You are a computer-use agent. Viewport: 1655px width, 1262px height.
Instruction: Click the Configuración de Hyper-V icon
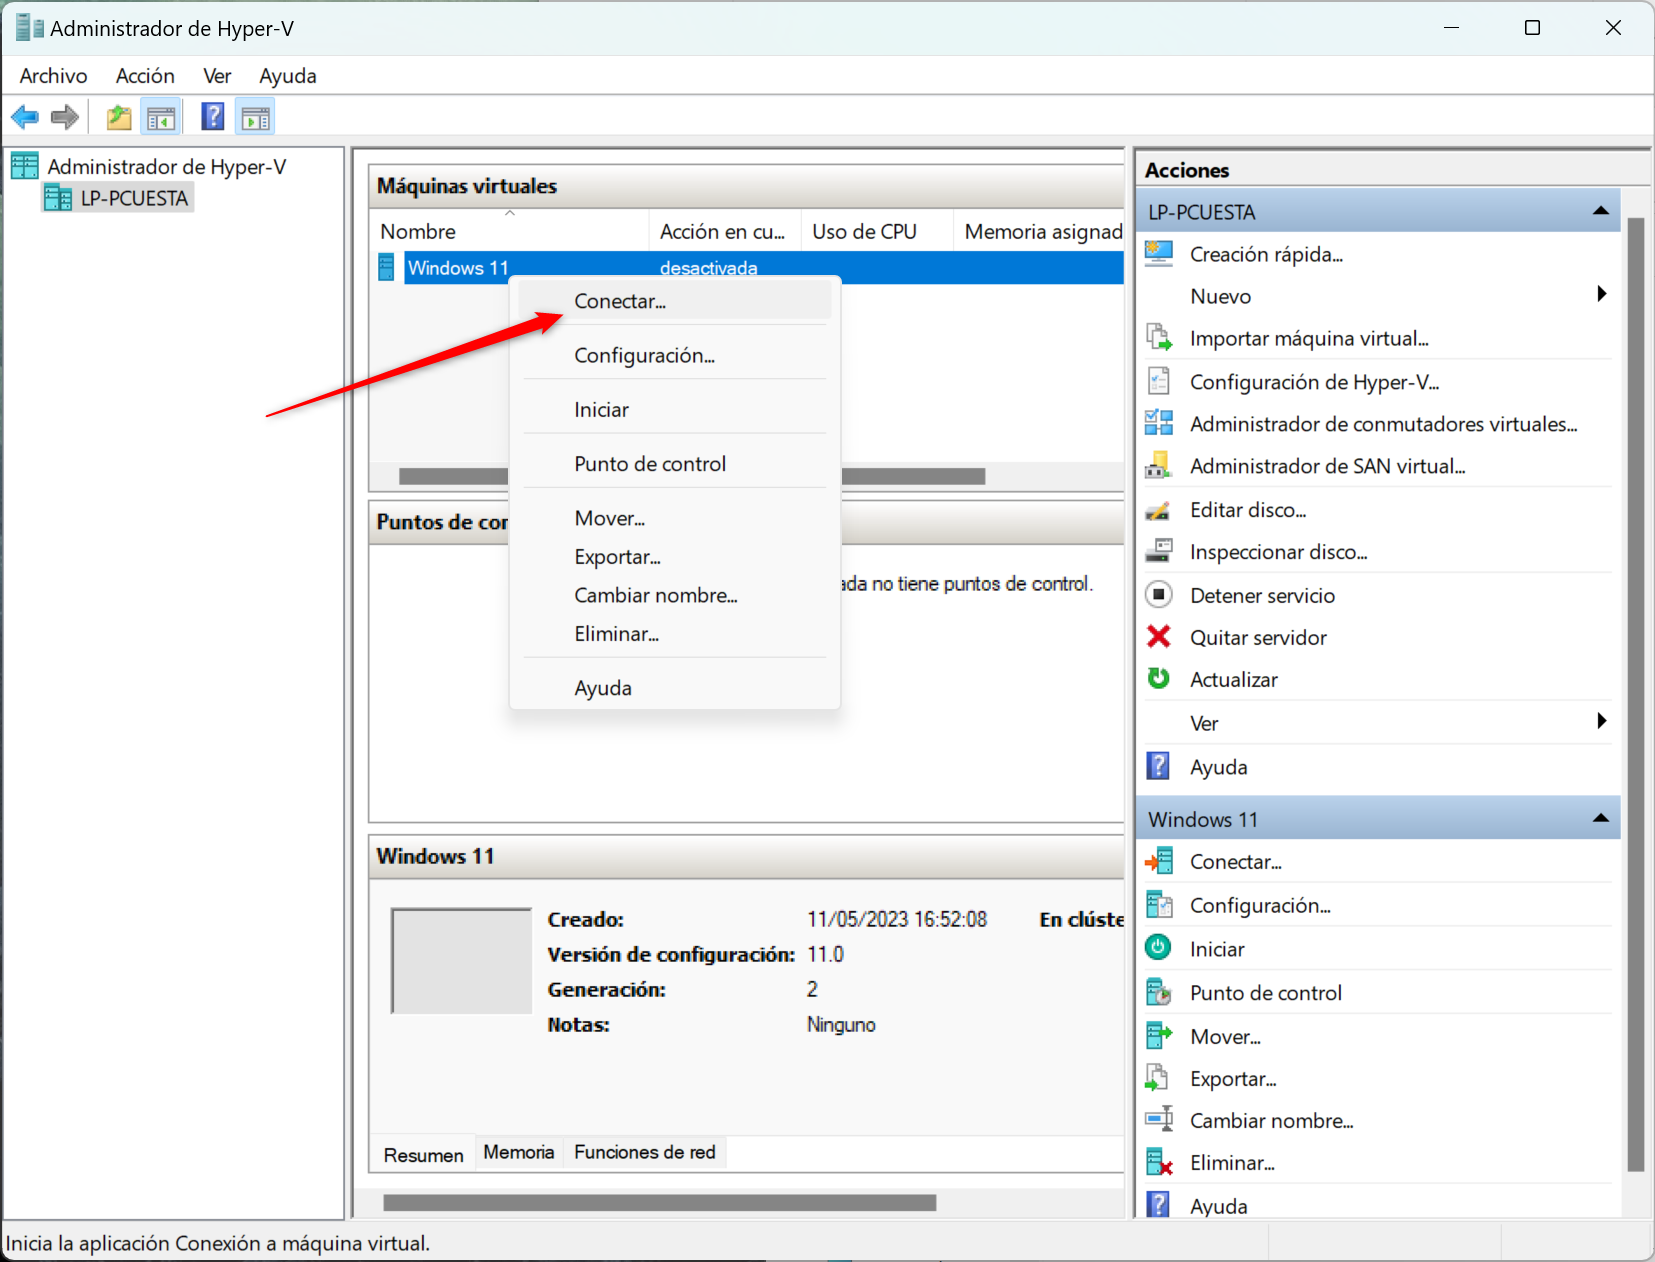(1159, 381)
